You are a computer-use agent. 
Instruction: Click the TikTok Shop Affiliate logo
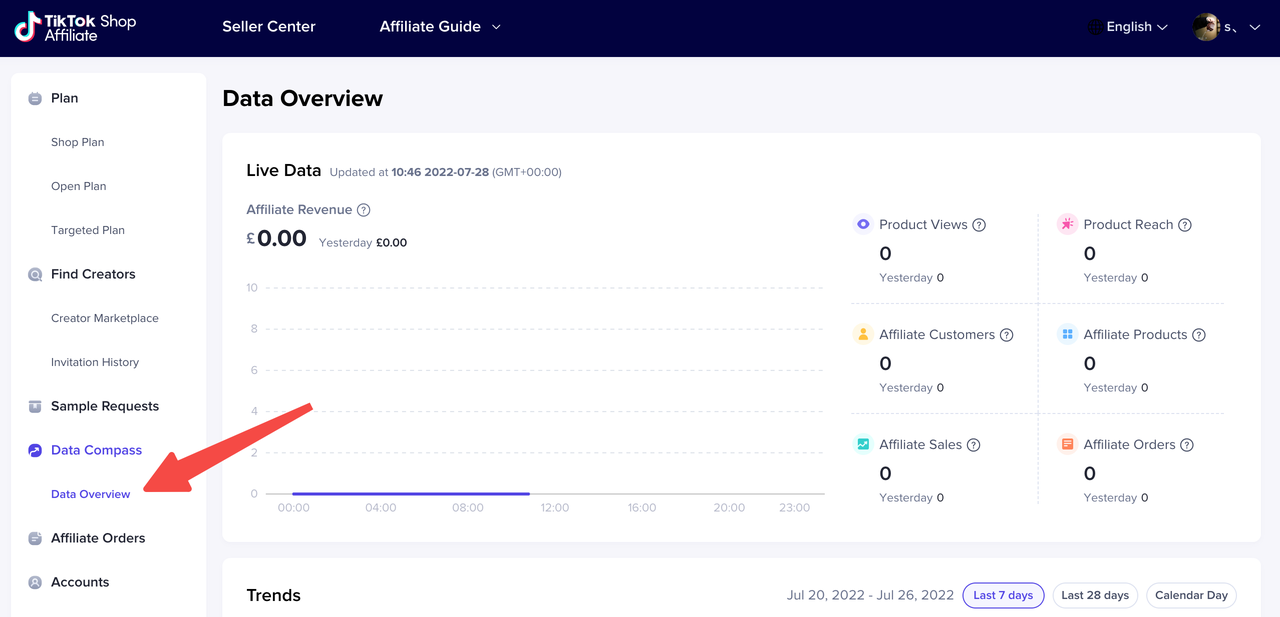[x=75, y=28]
